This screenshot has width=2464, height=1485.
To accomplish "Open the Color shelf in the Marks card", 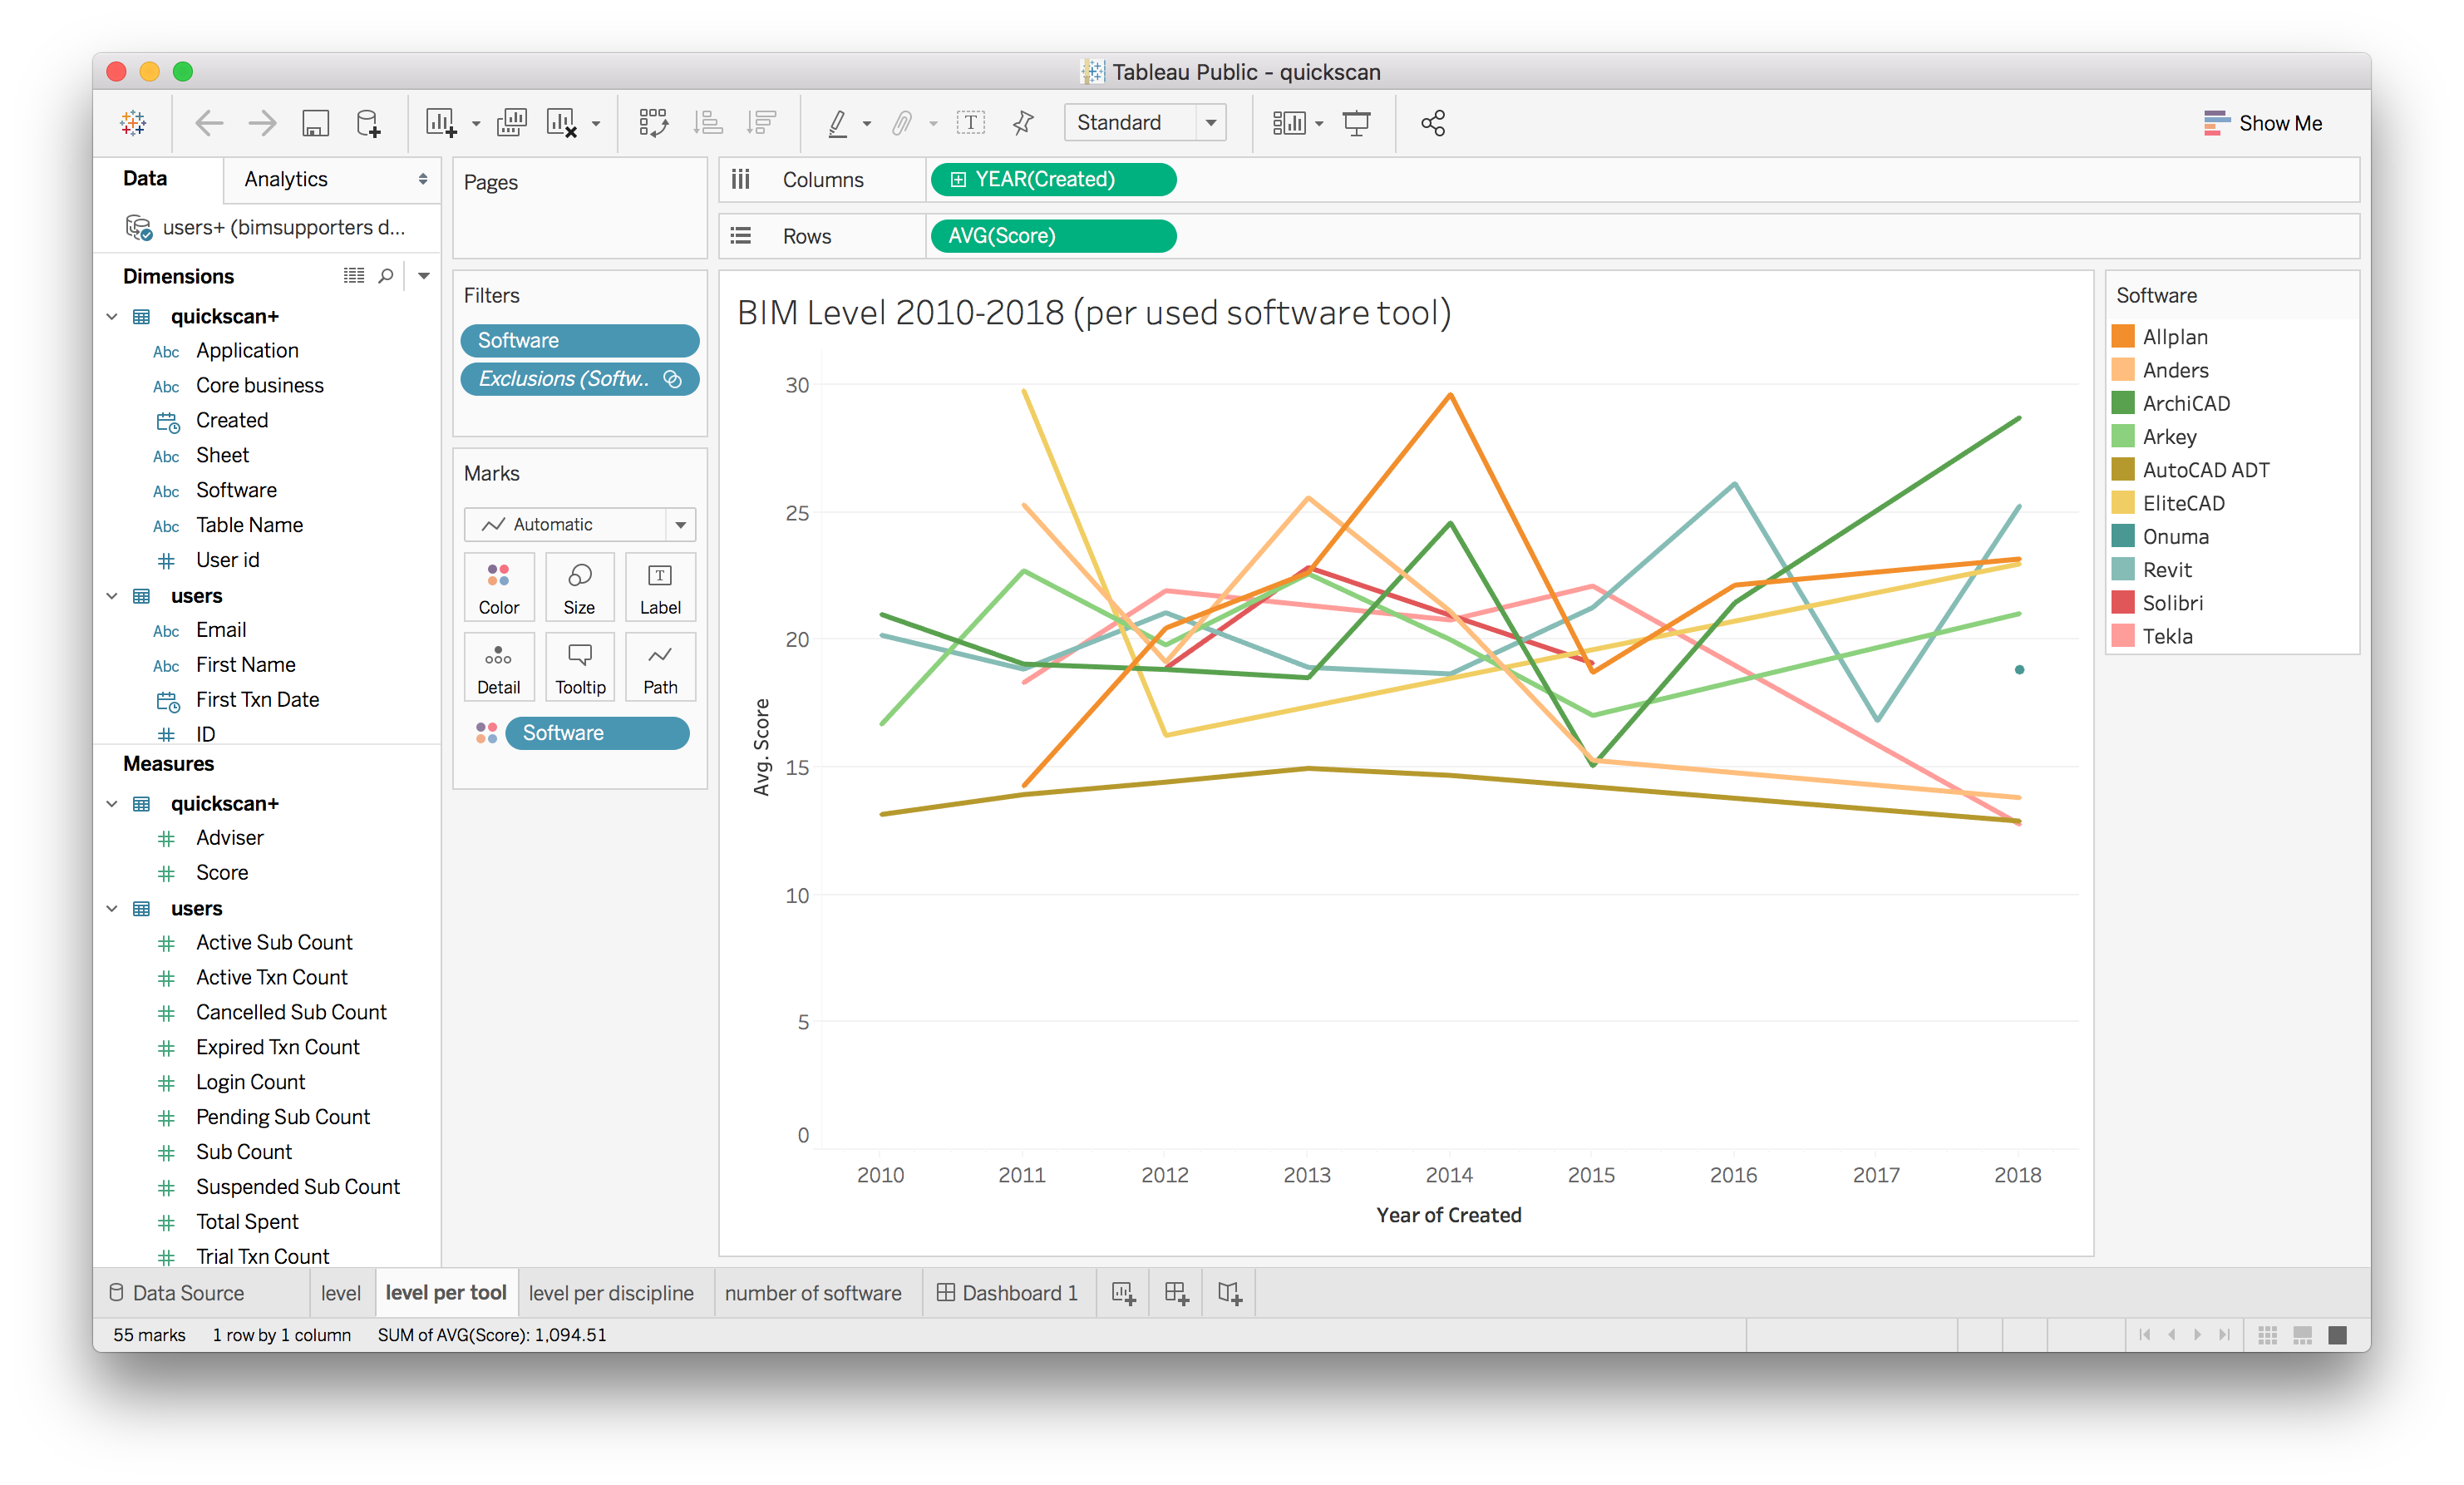I will pos(499,587).
